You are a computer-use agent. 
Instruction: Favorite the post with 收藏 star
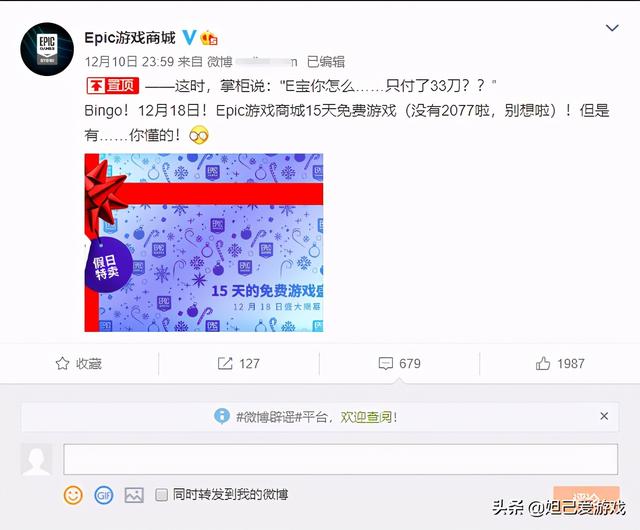click(78, 363)
